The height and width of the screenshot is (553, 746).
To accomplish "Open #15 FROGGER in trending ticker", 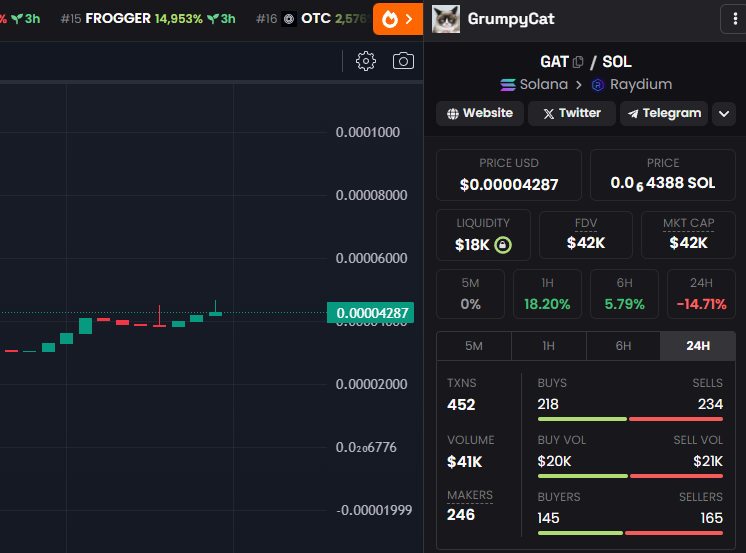I will pos(148,19).
